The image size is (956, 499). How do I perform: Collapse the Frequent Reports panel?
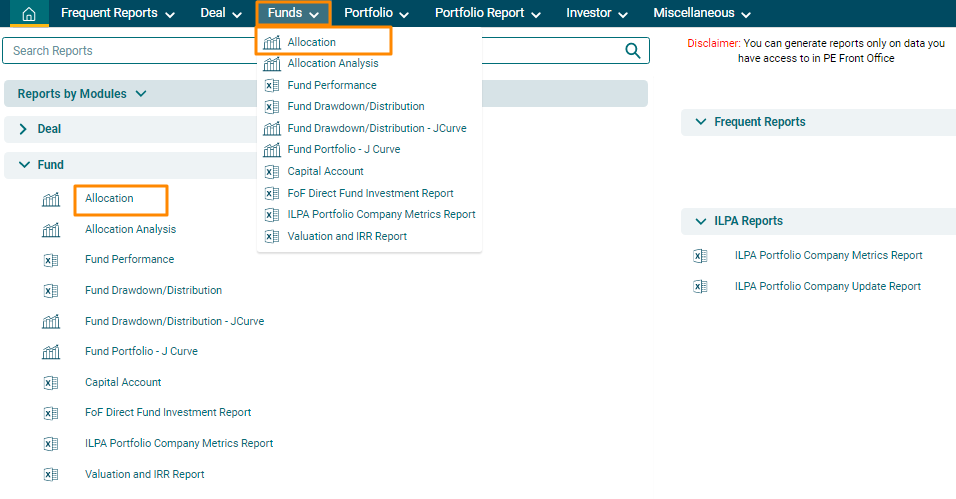700,122
